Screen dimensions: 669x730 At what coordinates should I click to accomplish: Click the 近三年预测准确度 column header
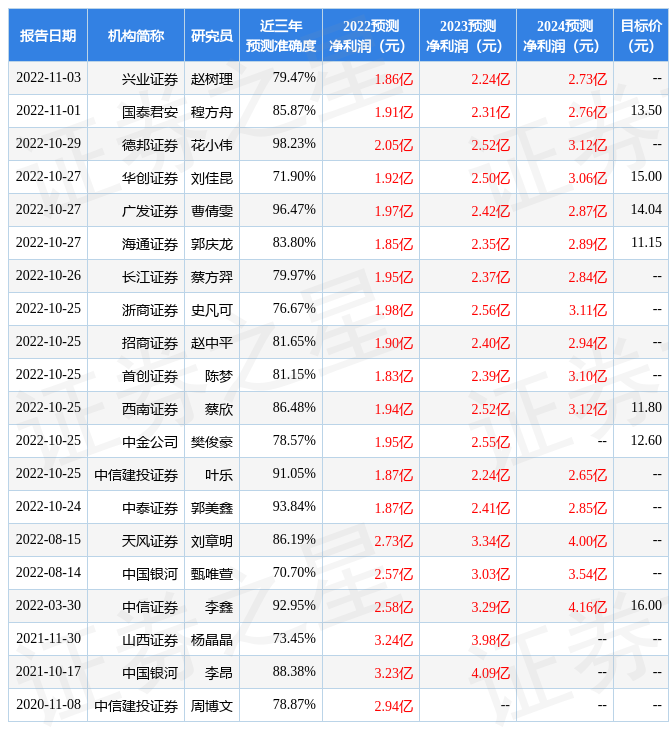281,35
